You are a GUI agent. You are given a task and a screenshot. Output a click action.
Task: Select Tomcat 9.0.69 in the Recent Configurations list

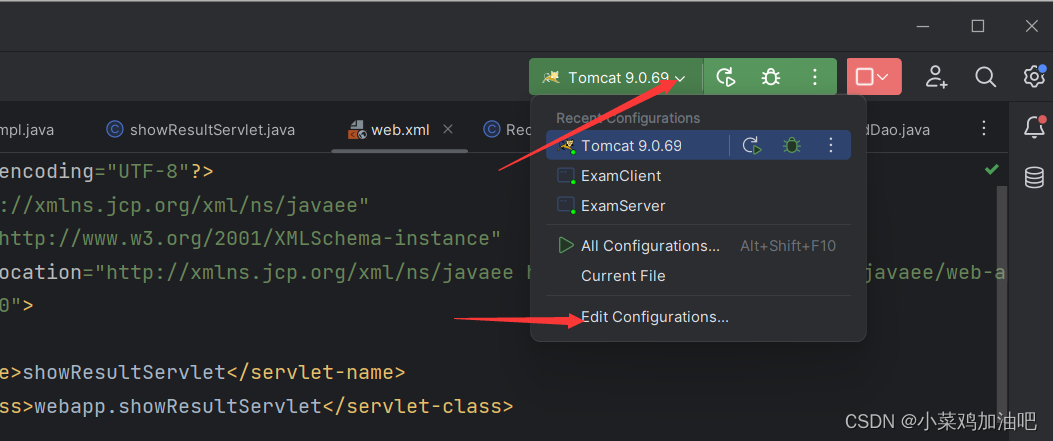[x=698, y=145]
